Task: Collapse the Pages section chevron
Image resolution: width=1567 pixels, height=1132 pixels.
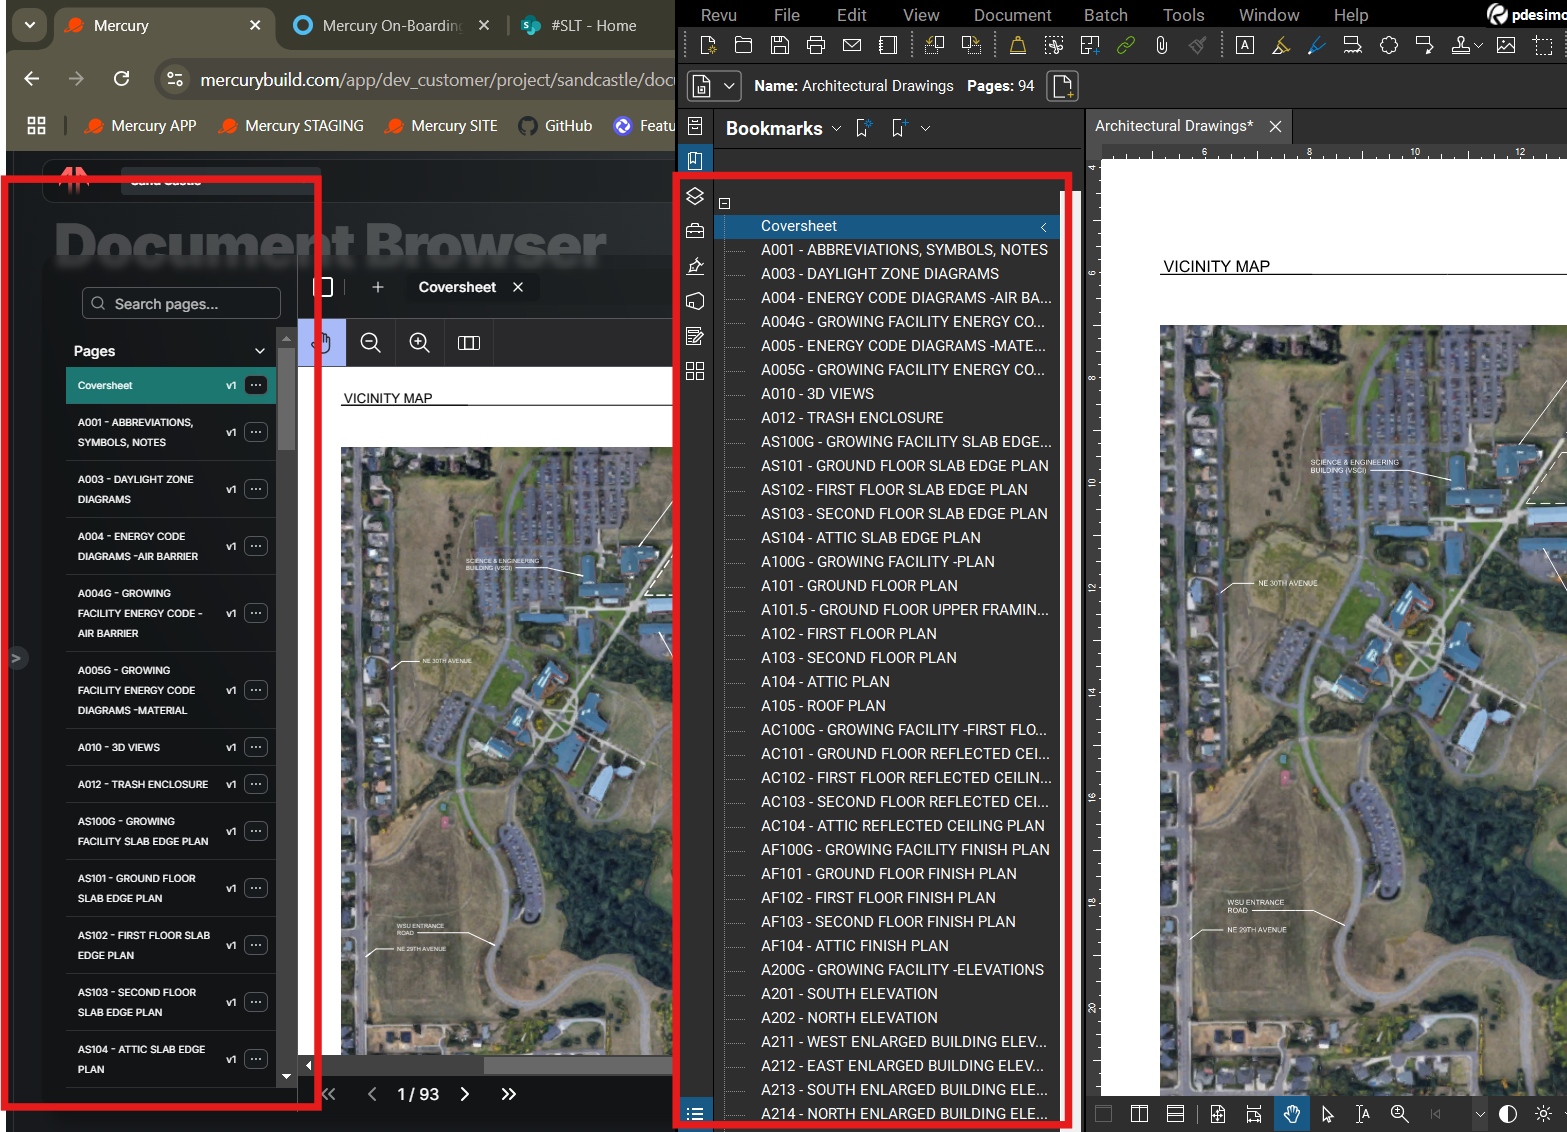Action: (260, 351)
